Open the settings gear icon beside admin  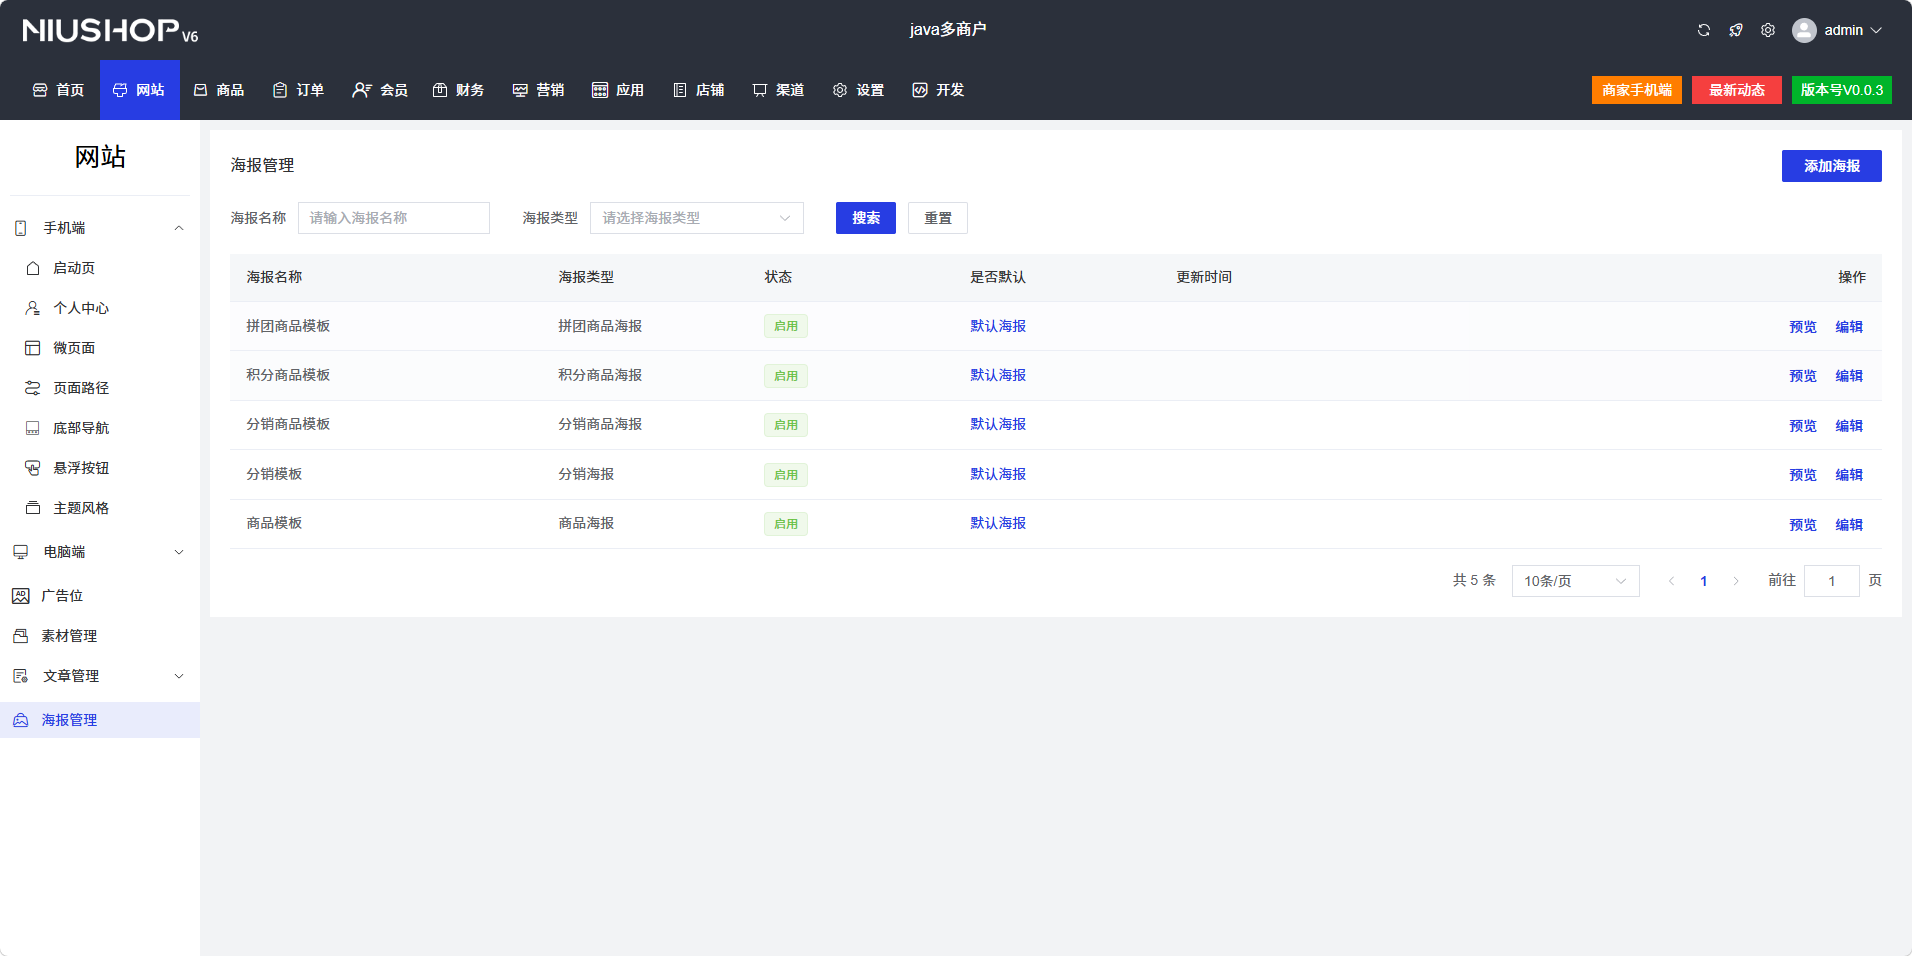1767,30
